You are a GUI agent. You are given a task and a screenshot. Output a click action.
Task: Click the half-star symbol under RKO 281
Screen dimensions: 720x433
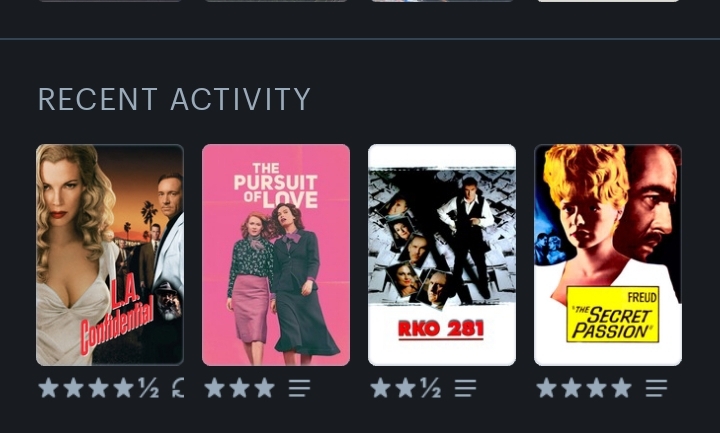[x=431, y=388]
